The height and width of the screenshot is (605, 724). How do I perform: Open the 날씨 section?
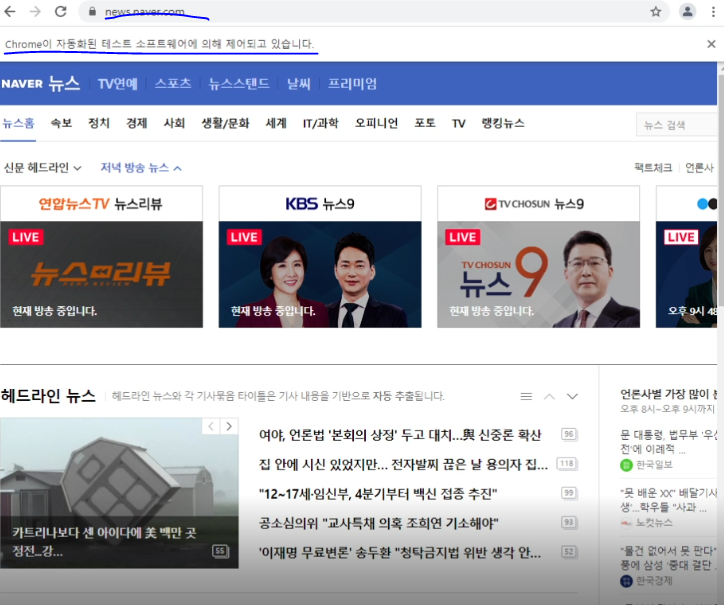[298, 84]
